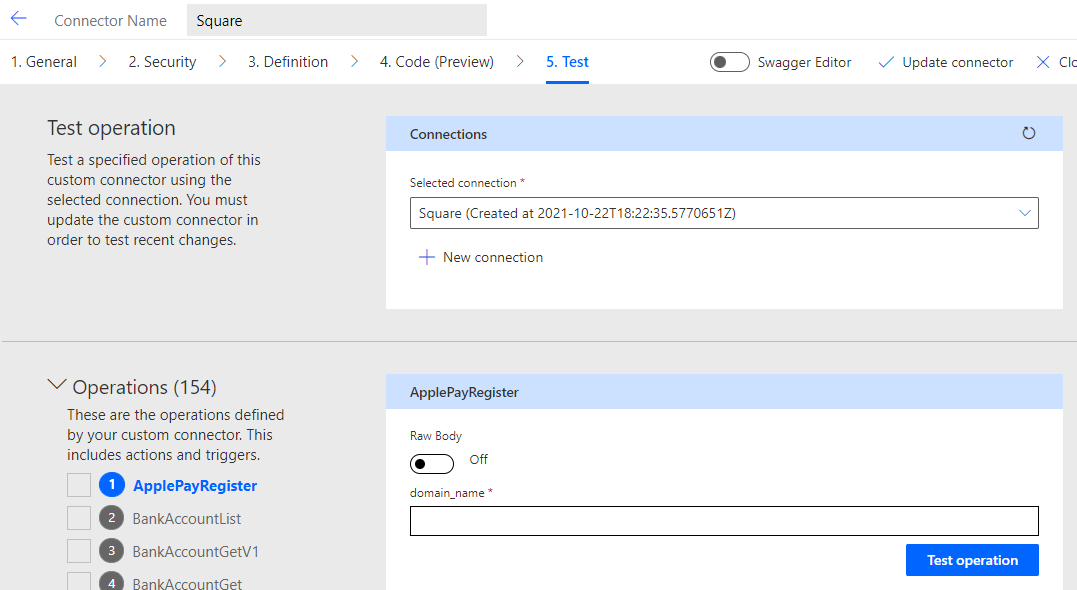
Task: Open the ApplePayRegister operation
Action: pos(195,486)
